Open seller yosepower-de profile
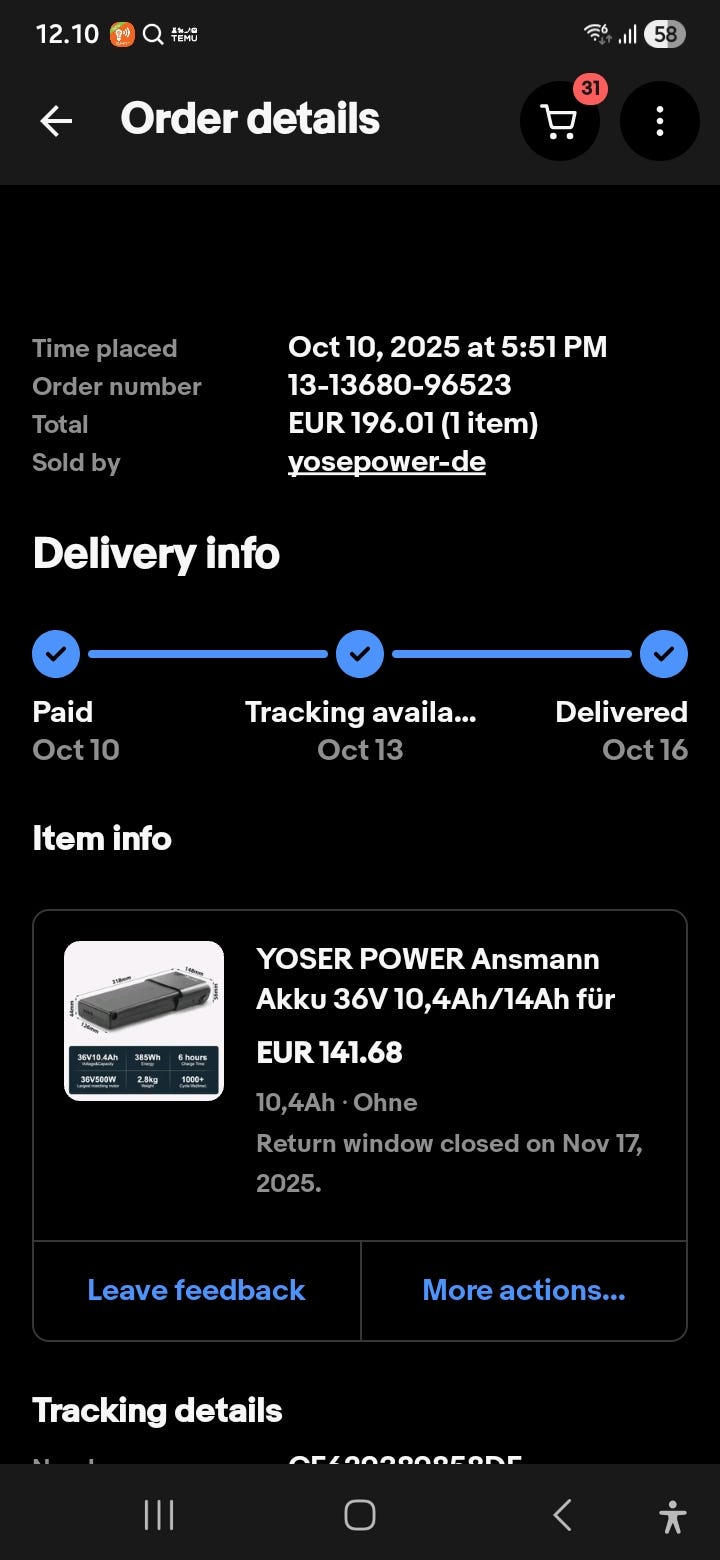720x1560 pixels. pos(386,462)
